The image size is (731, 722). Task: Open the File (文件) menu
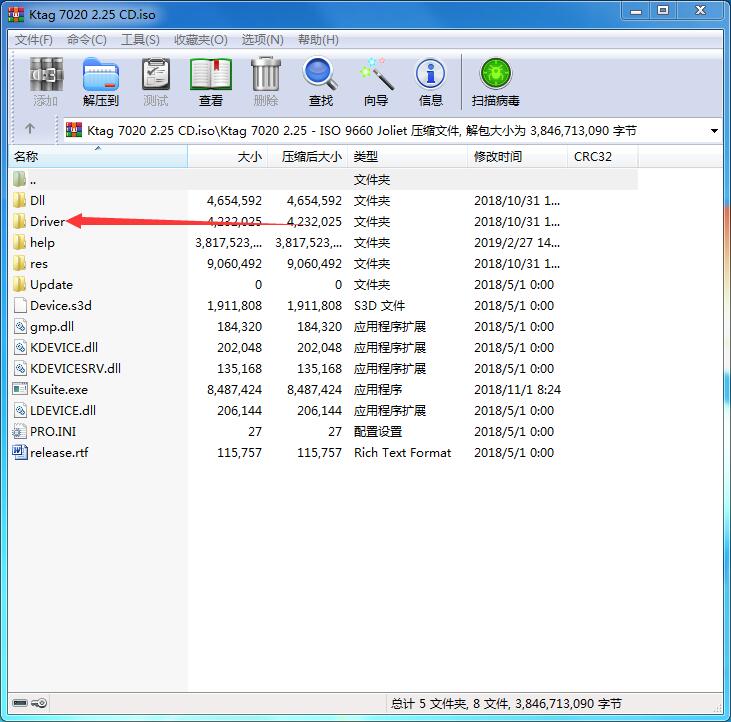point(34,40)
